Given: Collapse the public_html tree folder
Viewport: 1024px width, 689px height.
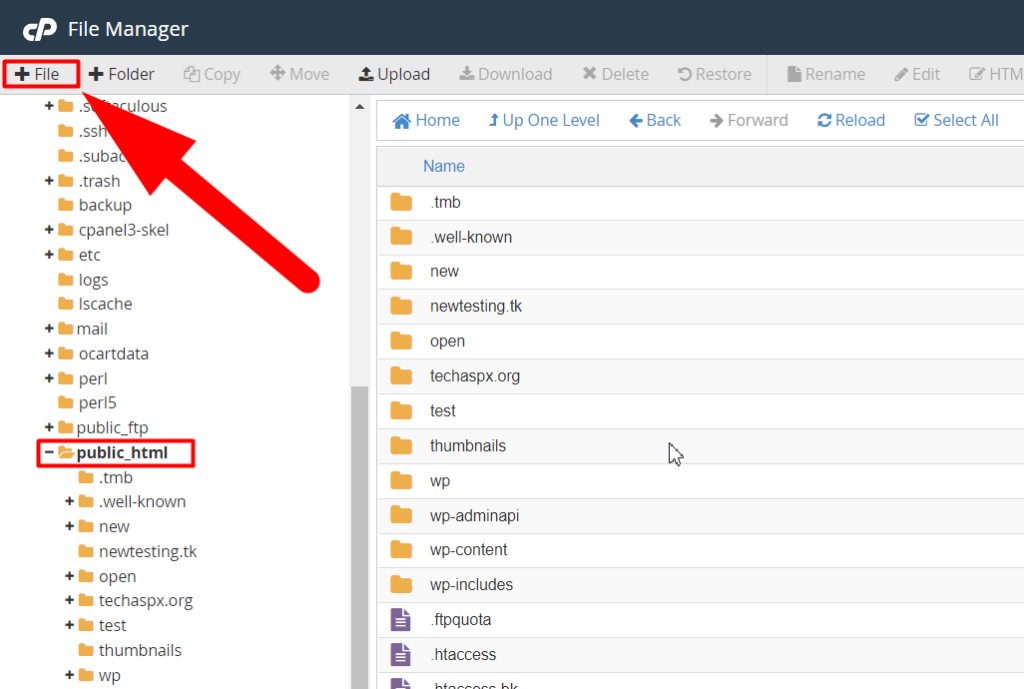Looking at the screenshot, I should (49, 452).
